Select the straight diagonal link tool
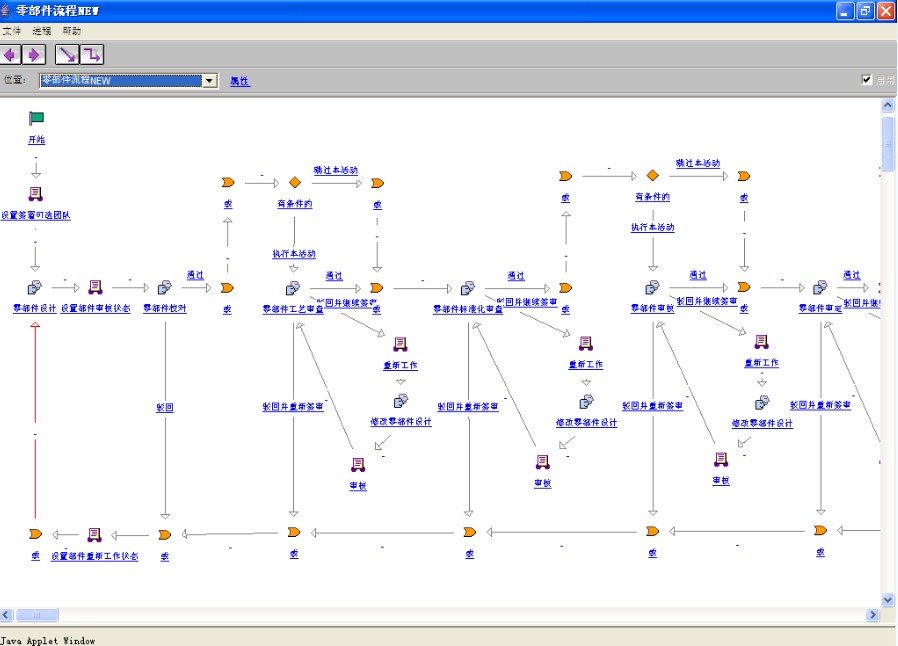898x646 pixels. 67,54
